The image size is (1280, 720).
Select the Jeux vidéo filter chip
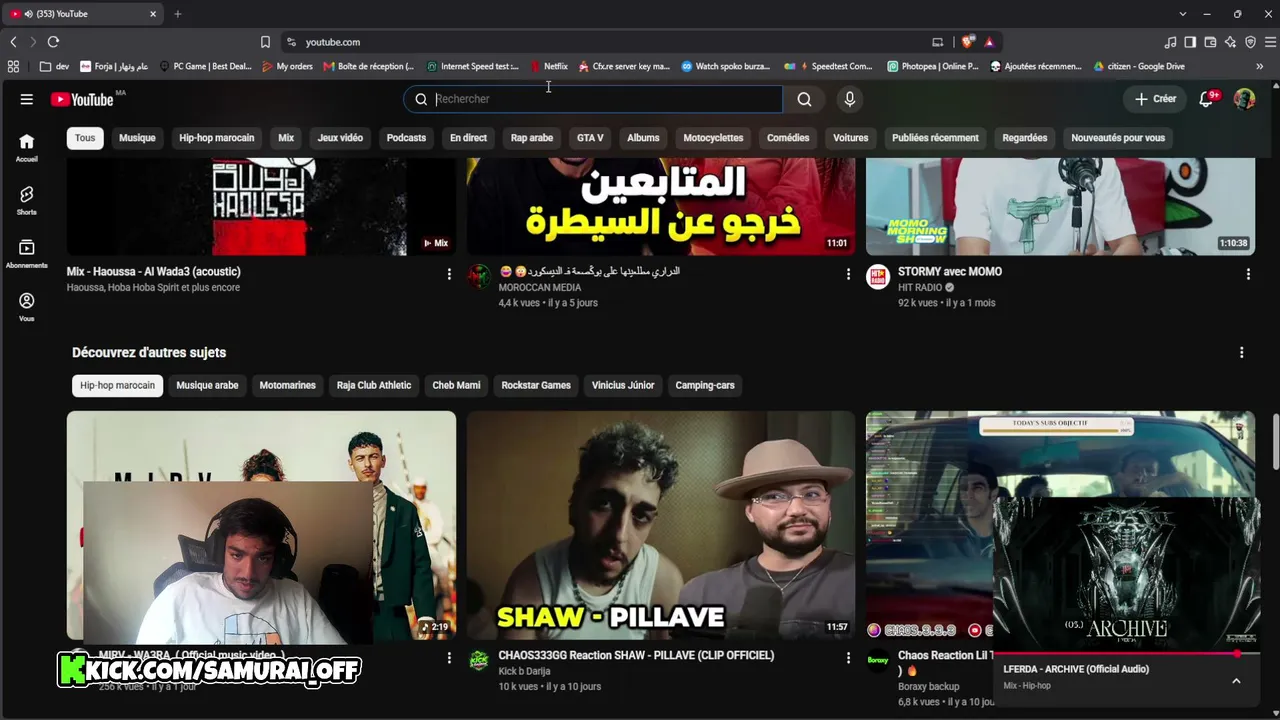(340, 138)
